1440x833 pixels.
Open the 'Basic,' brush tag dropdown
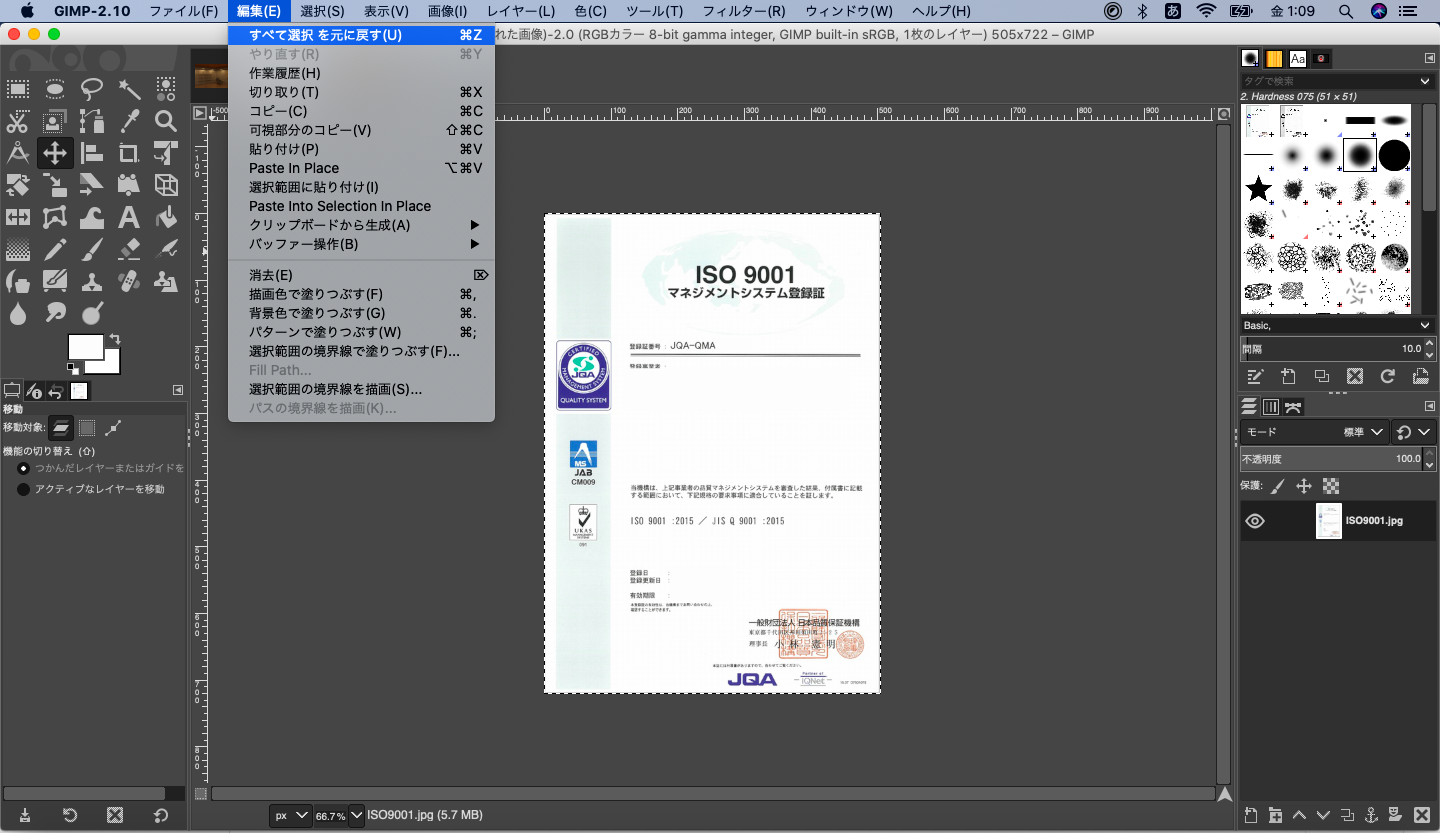(x=1425, y=326)
